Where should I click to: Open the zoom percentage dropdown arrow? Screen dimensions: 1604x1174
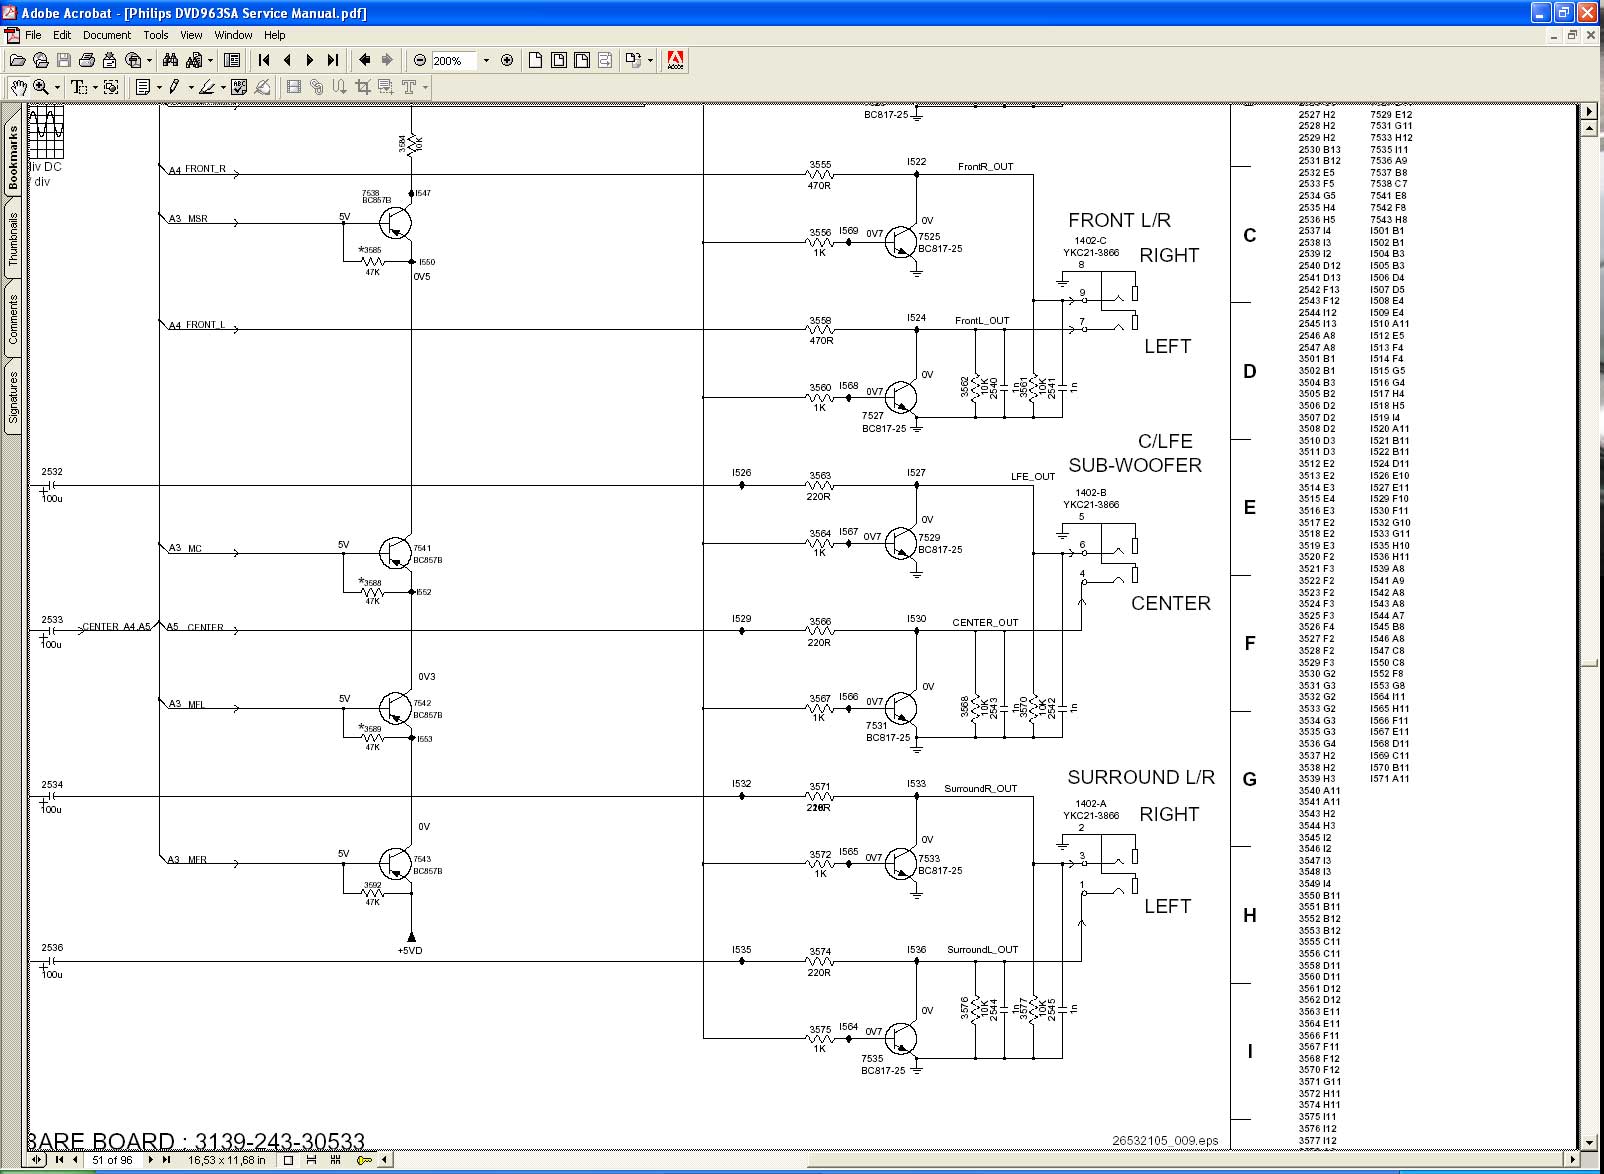click(486, 60)
